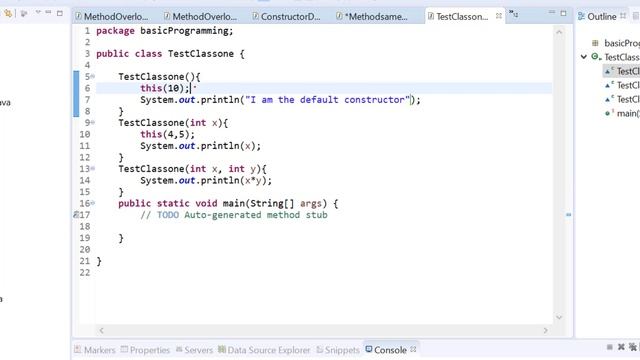Click 'System.out.println(x);' on line 11

pos(200,146)
